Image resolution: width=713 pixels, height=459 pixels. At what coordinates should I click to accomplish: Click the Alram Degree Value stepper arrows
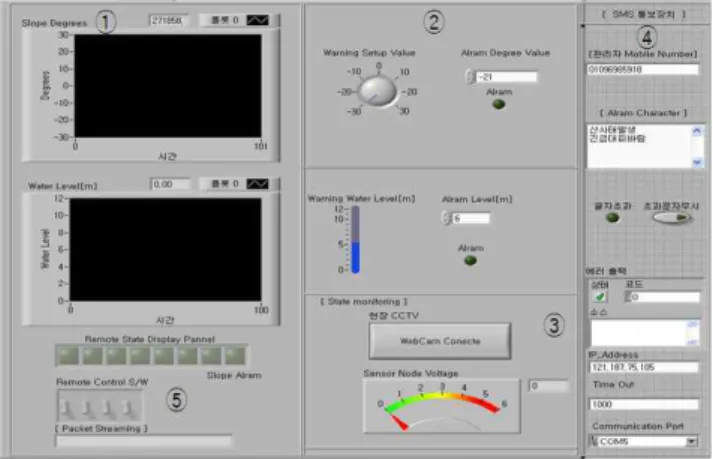pos(471,77)
